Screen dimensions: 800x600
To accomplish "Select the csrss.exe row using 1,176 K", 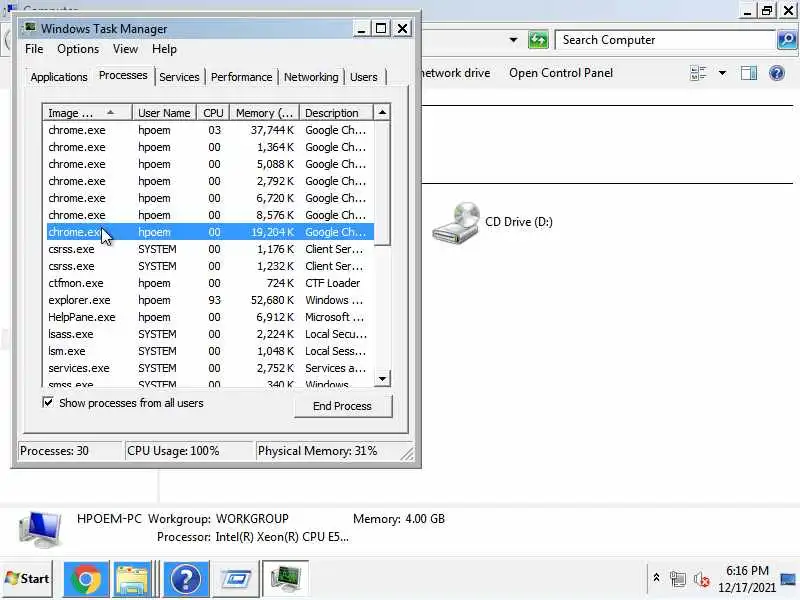I will pos(210,249).
